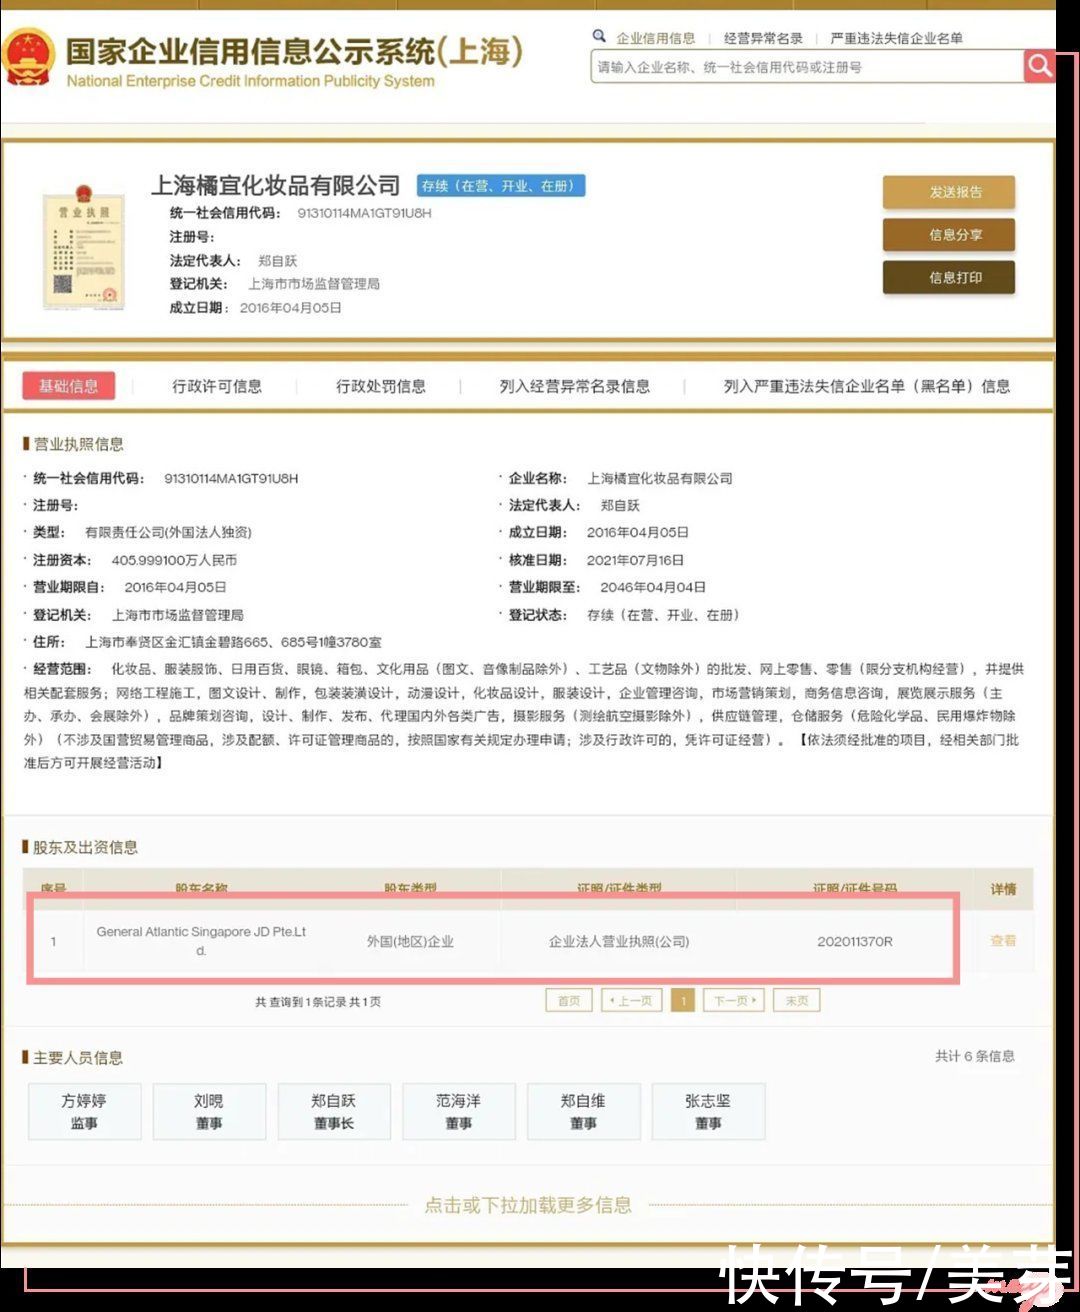The image size is (1080, 1312).
Task: Click 查看 link for General Atlantic shareholder
Action: point(1003,941)
